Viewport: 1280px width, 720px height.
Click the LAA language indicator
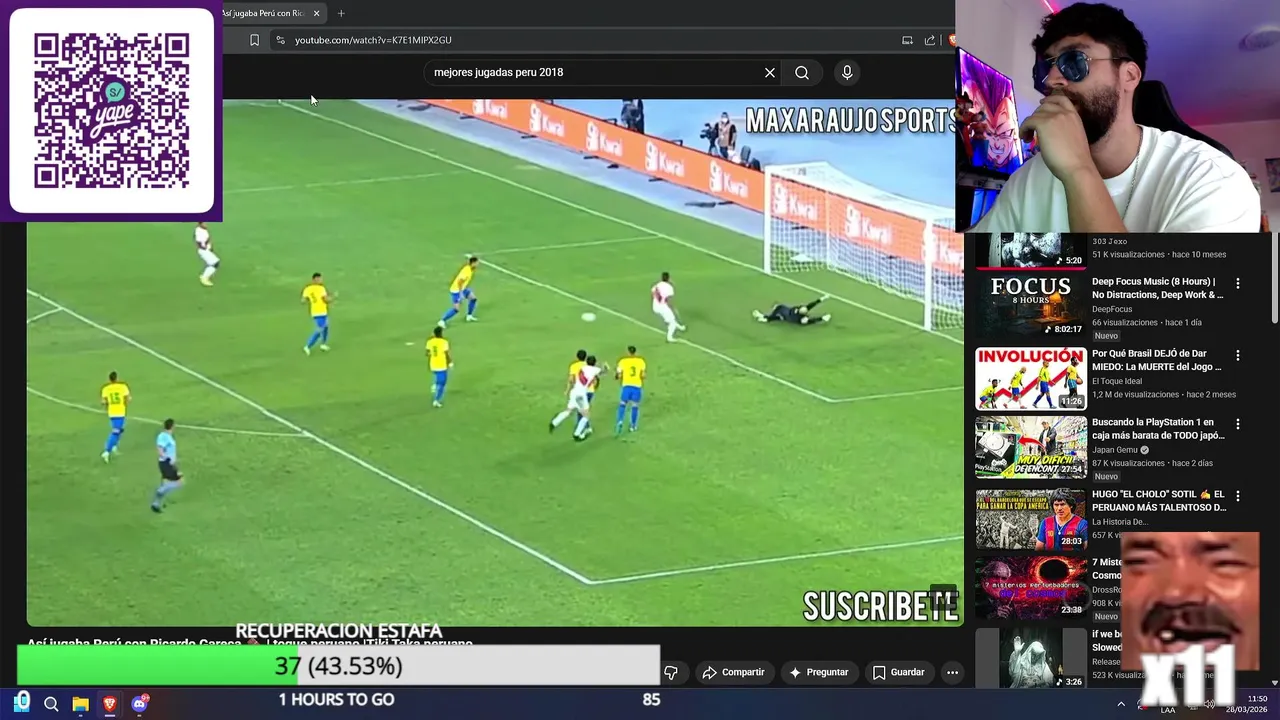click(x=1168, y=709)
